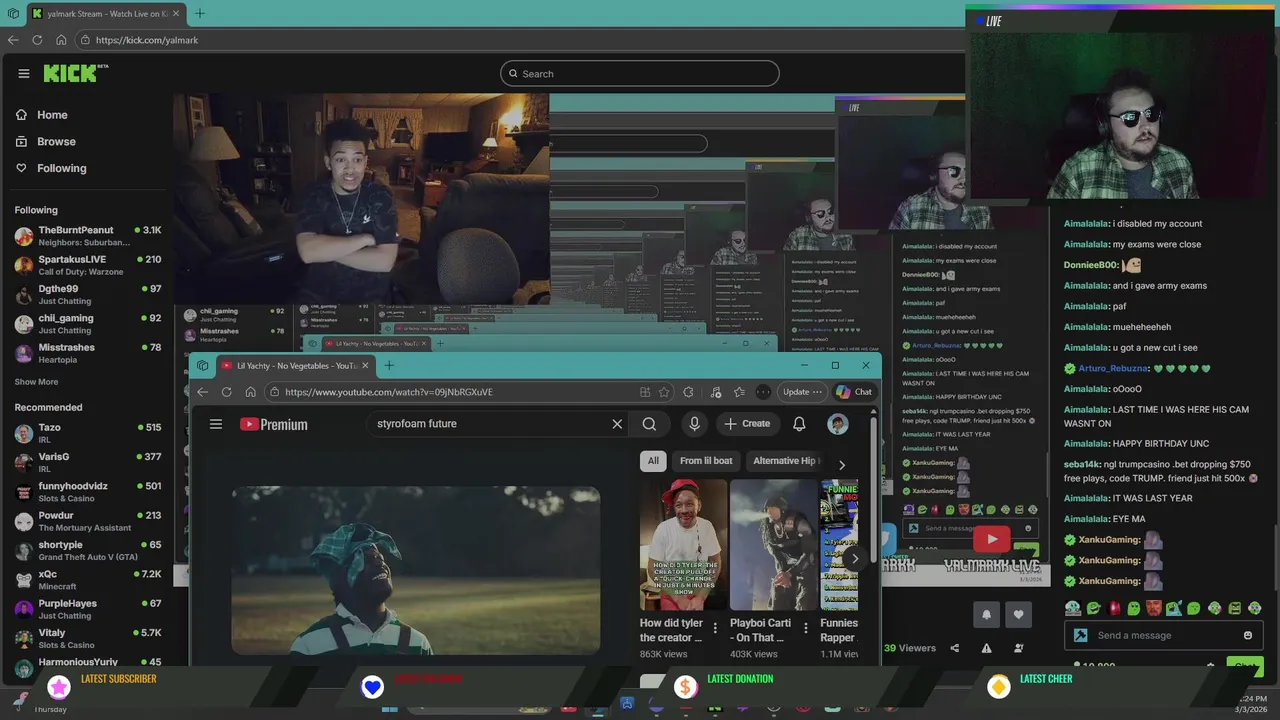Open YouTube notifications bell
The width and height of the screenshot is (1280, 720).
click(x=799, y=424)
